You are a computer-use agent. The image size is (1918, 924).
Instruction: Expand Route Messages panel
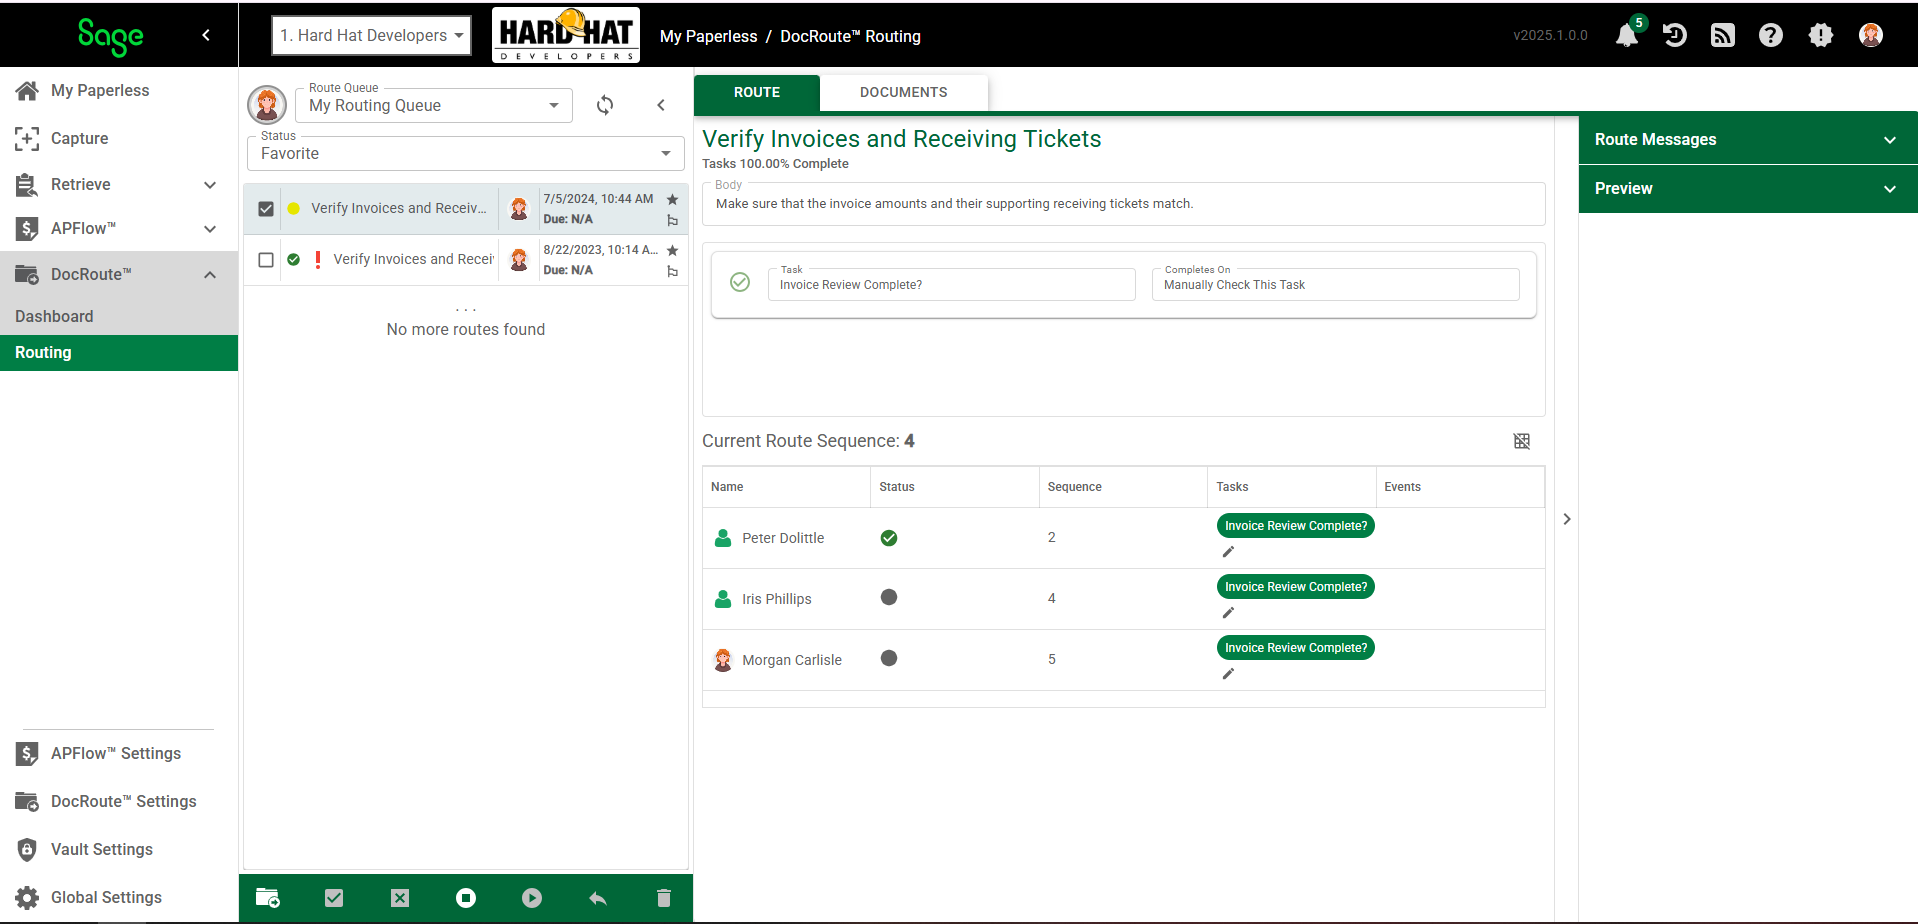pos(1748,140)
